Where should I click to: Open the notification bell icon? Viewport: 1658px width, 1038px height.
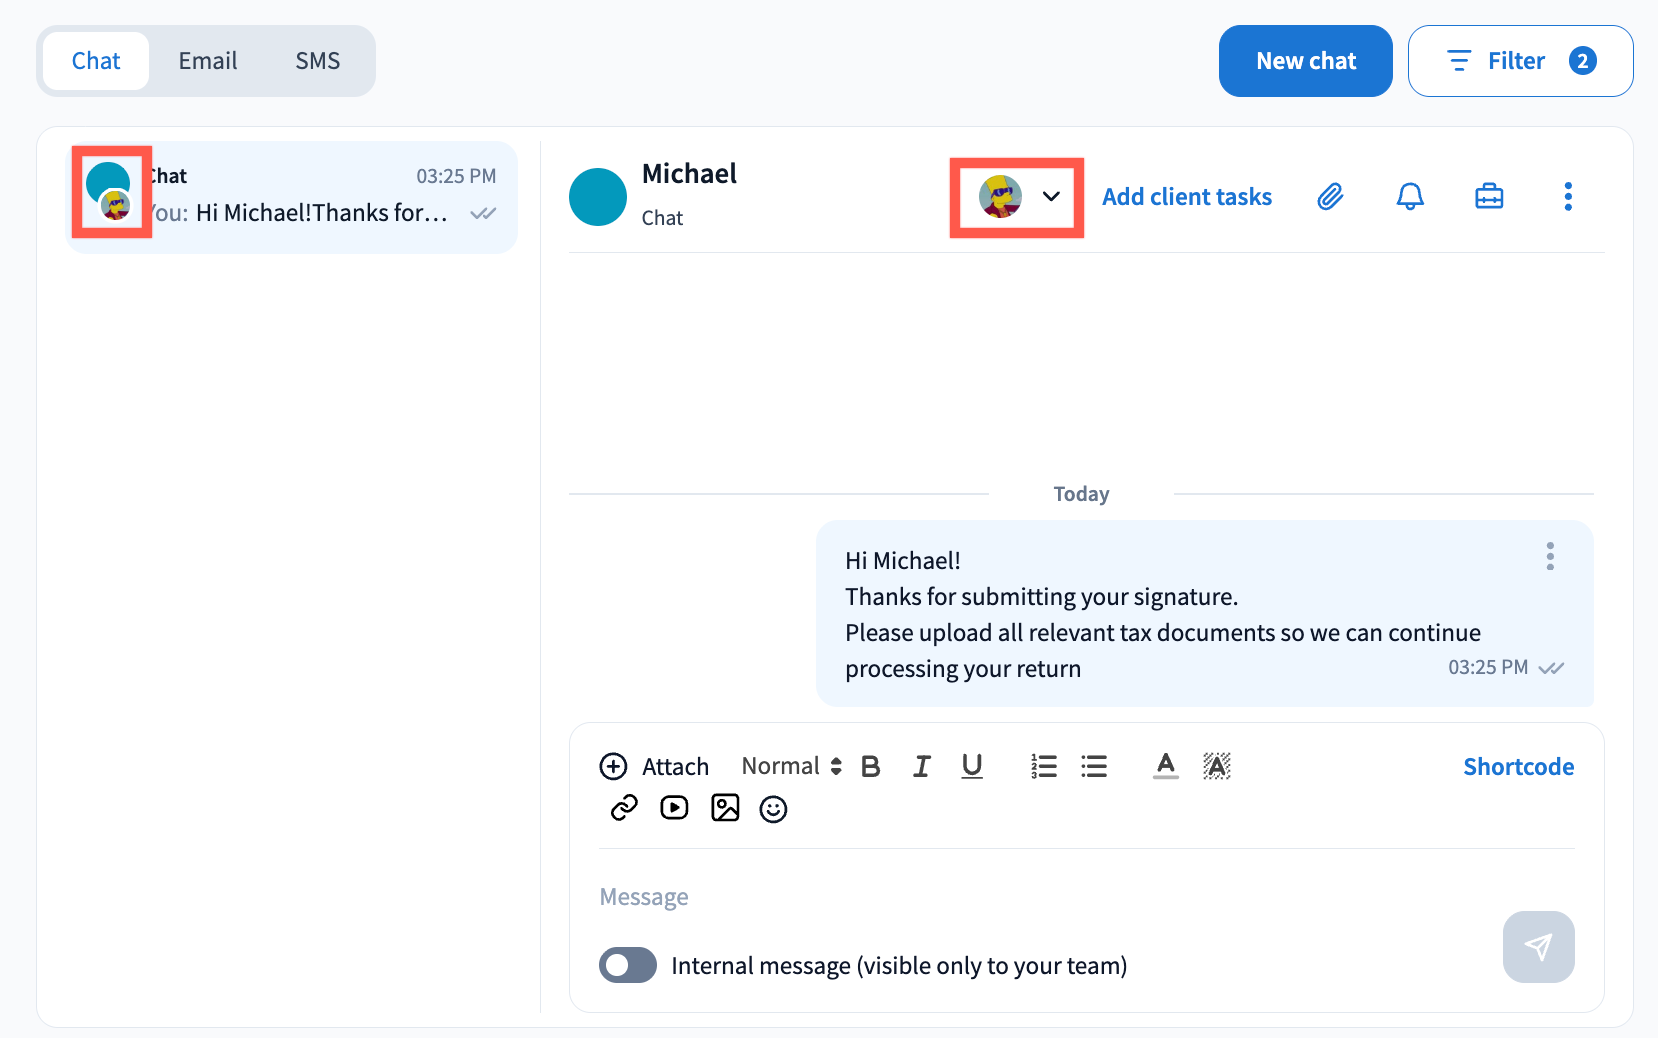tap(1410, 197)
